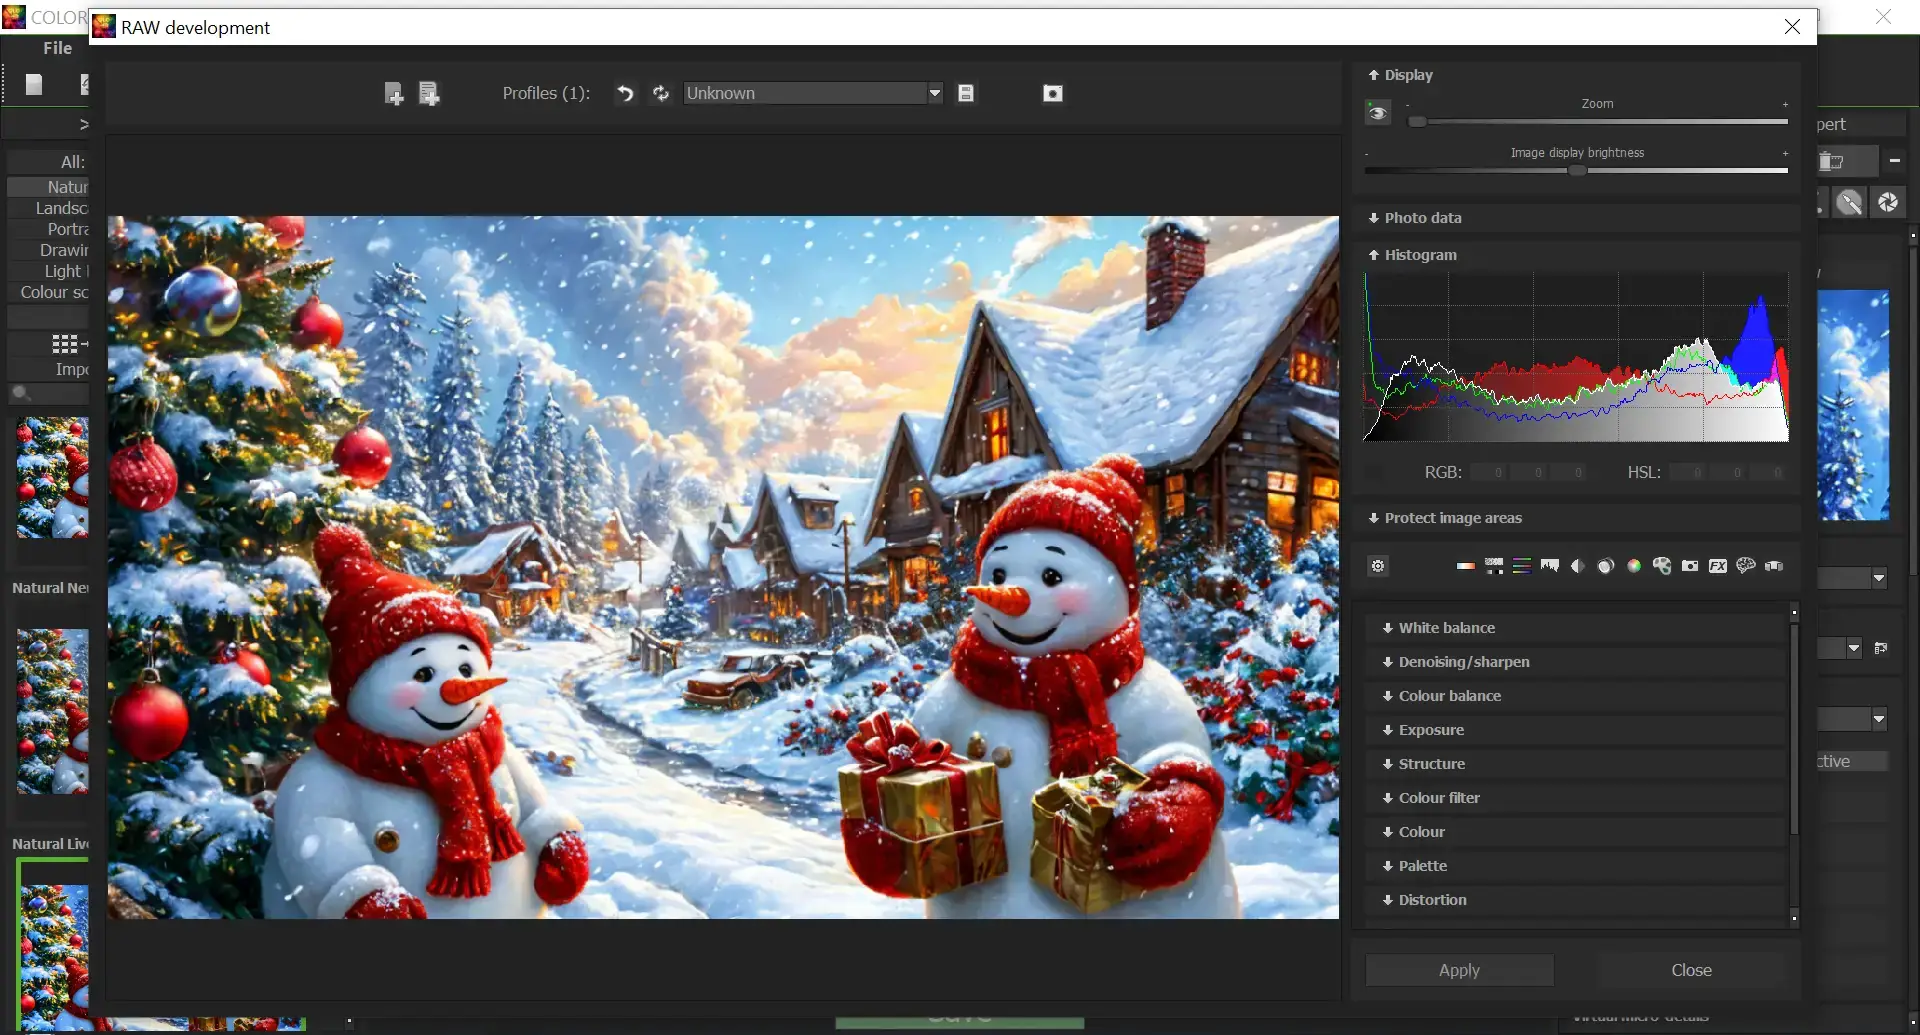This screenshot has width=1920, height=1035.
Task: Collapse the Histogram section
Action: click(1412, 255)
